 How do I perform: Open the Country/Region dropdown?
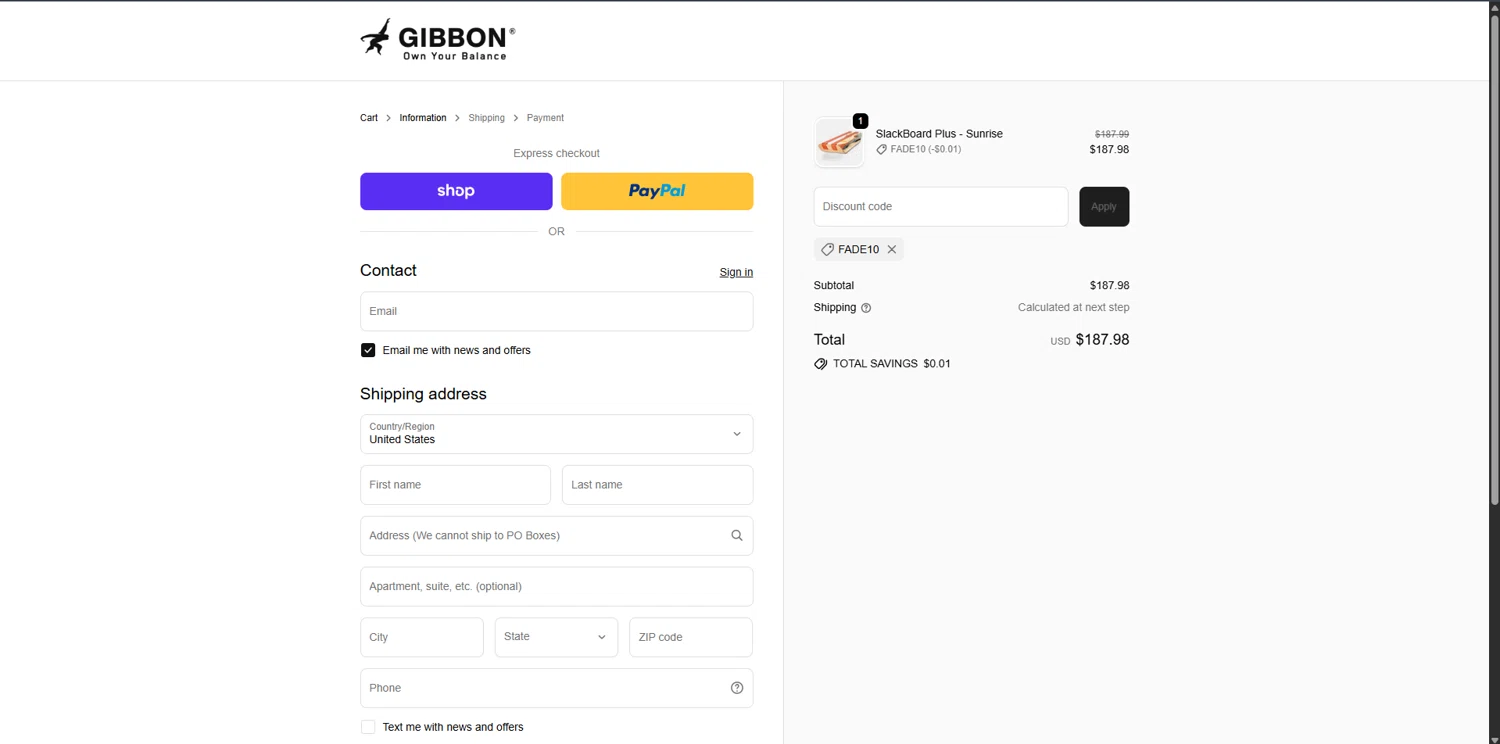tap(556, 434)
